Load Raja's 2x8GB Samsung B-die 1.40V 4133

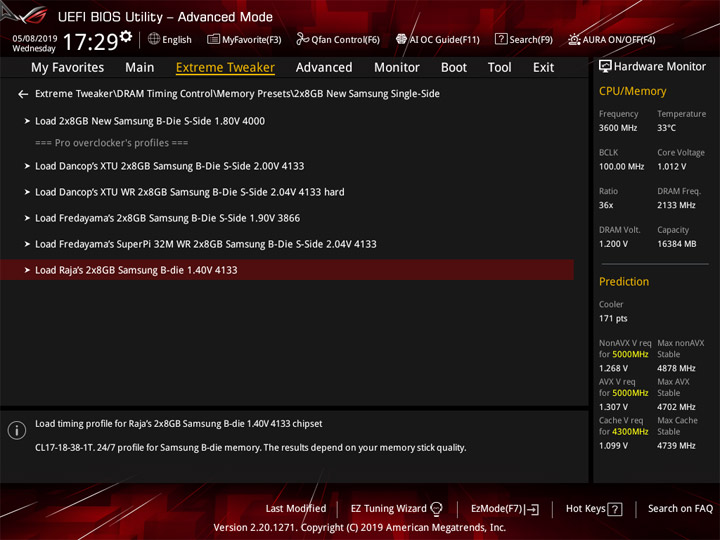287,270
